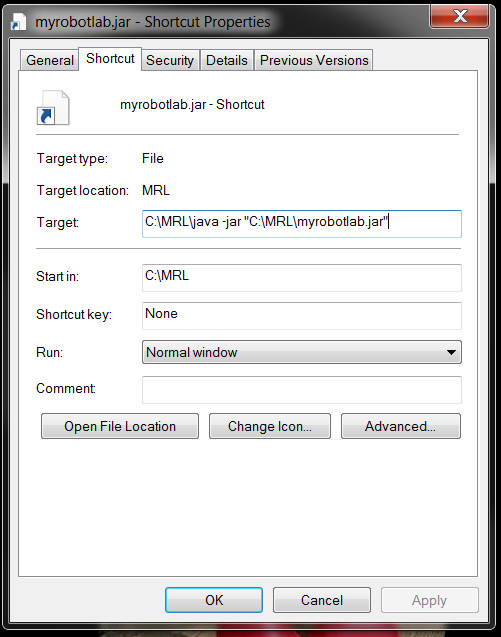The height and width of the screenshot is (637, 501).
Task: Cancel the properties dialog
Action: [x=322, y=600]
